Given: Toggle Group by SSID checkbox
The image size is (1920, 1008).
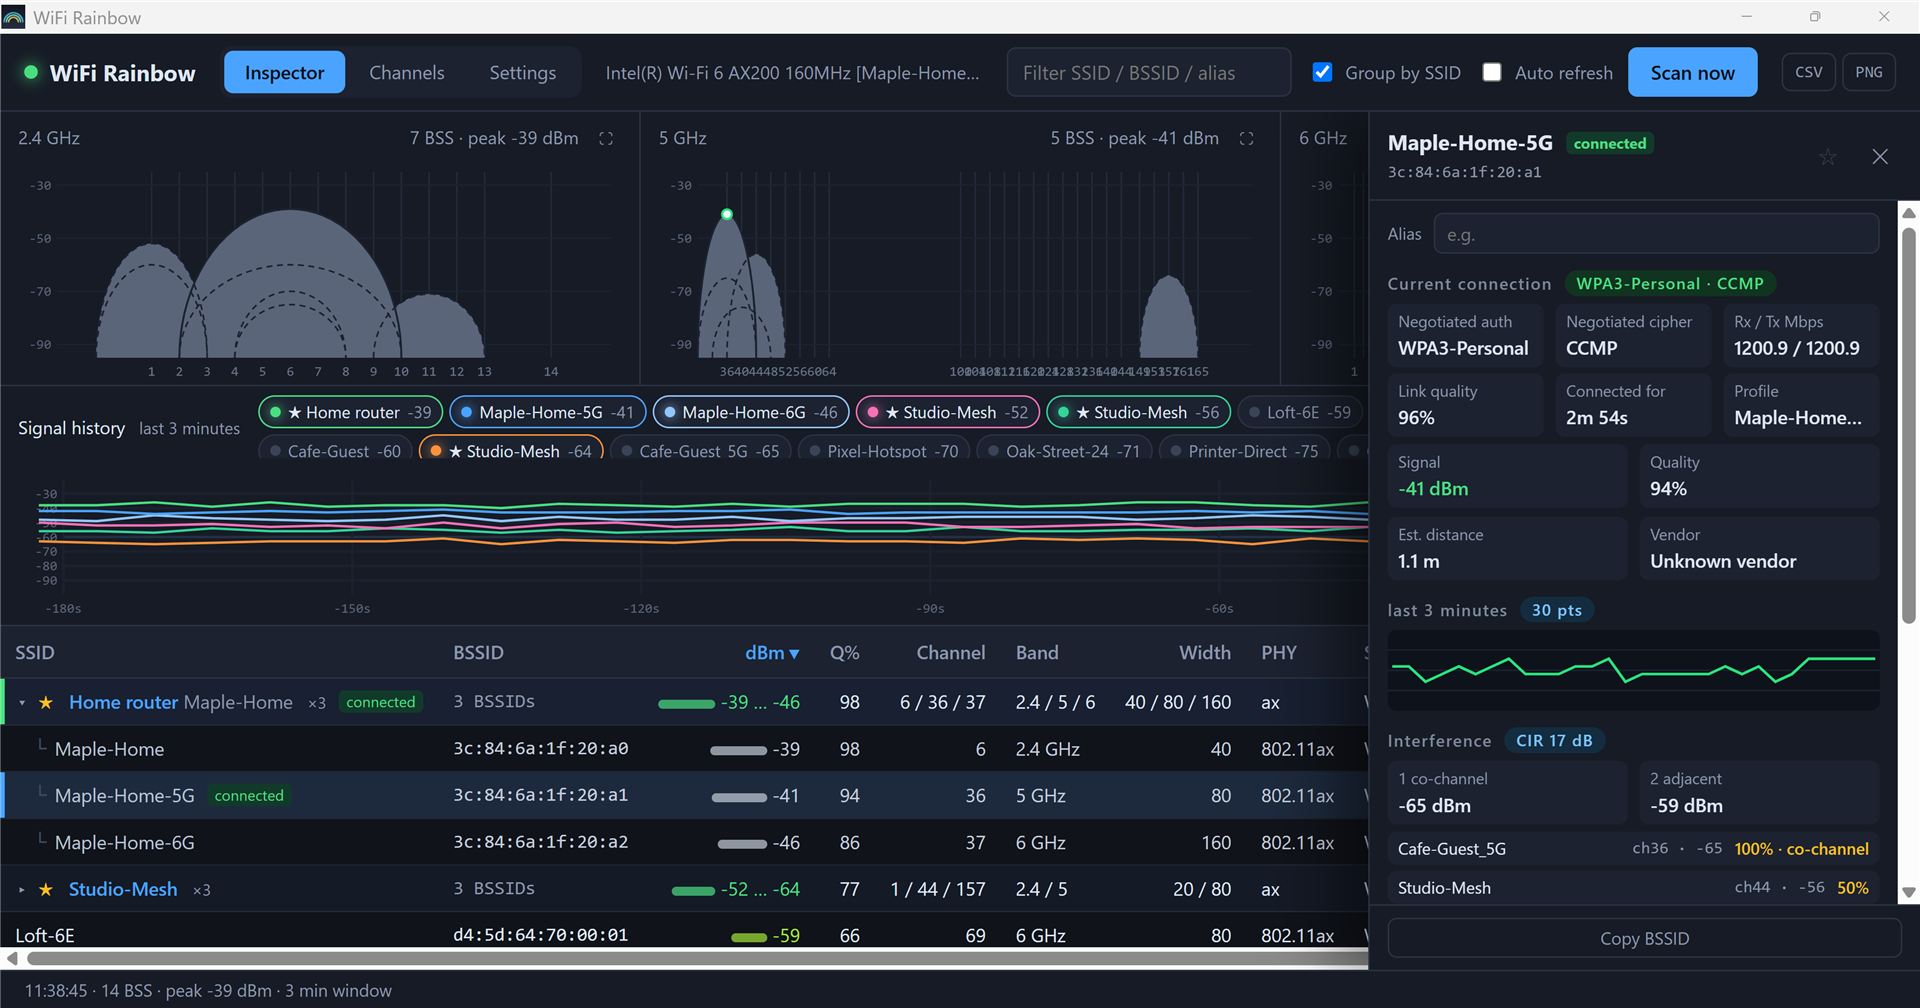Looking at the screenshot, I should tap(1322, 72).
